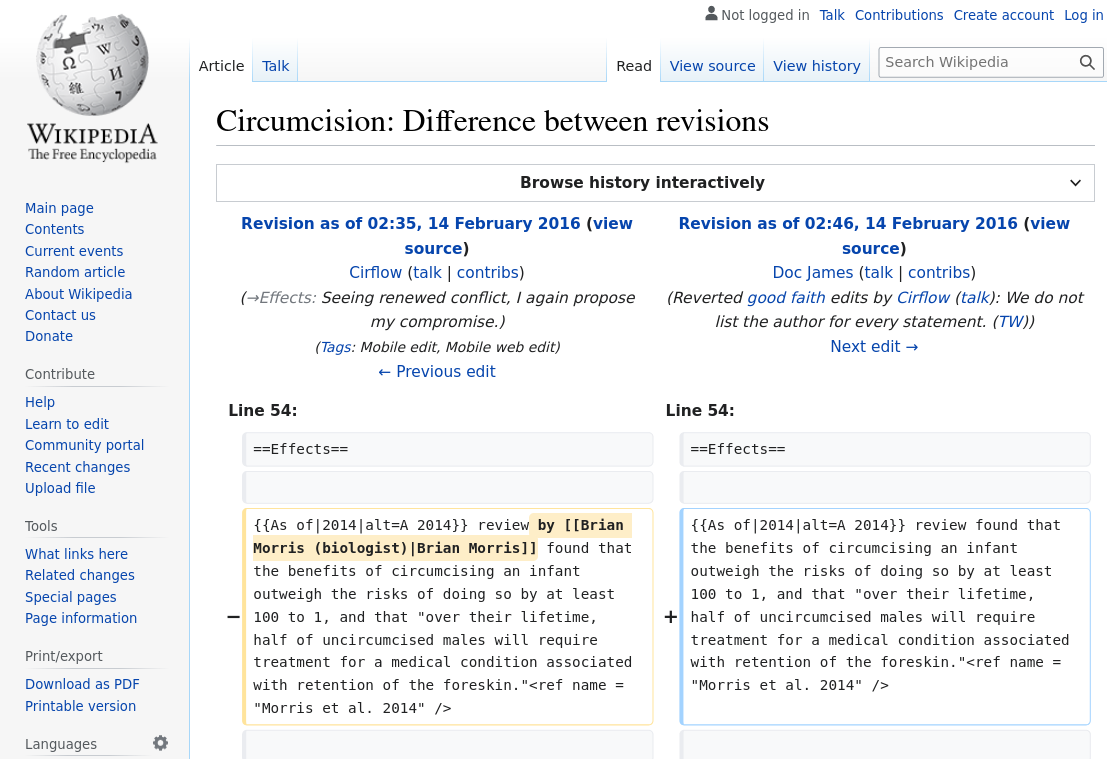The height and width of the screenshot is (759, 1107).
Task: Click Create account link
Action: (1003, 15)
